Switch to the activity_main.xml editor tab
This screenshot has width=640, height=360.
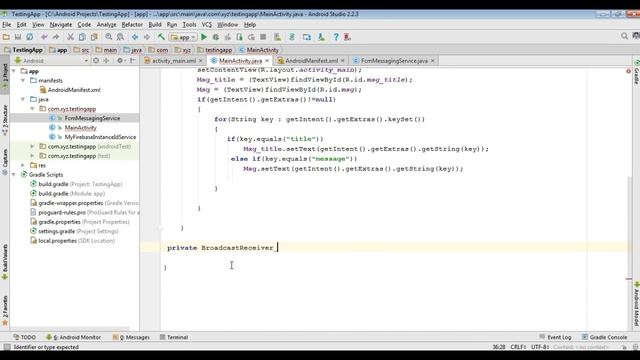pos(173,60)
